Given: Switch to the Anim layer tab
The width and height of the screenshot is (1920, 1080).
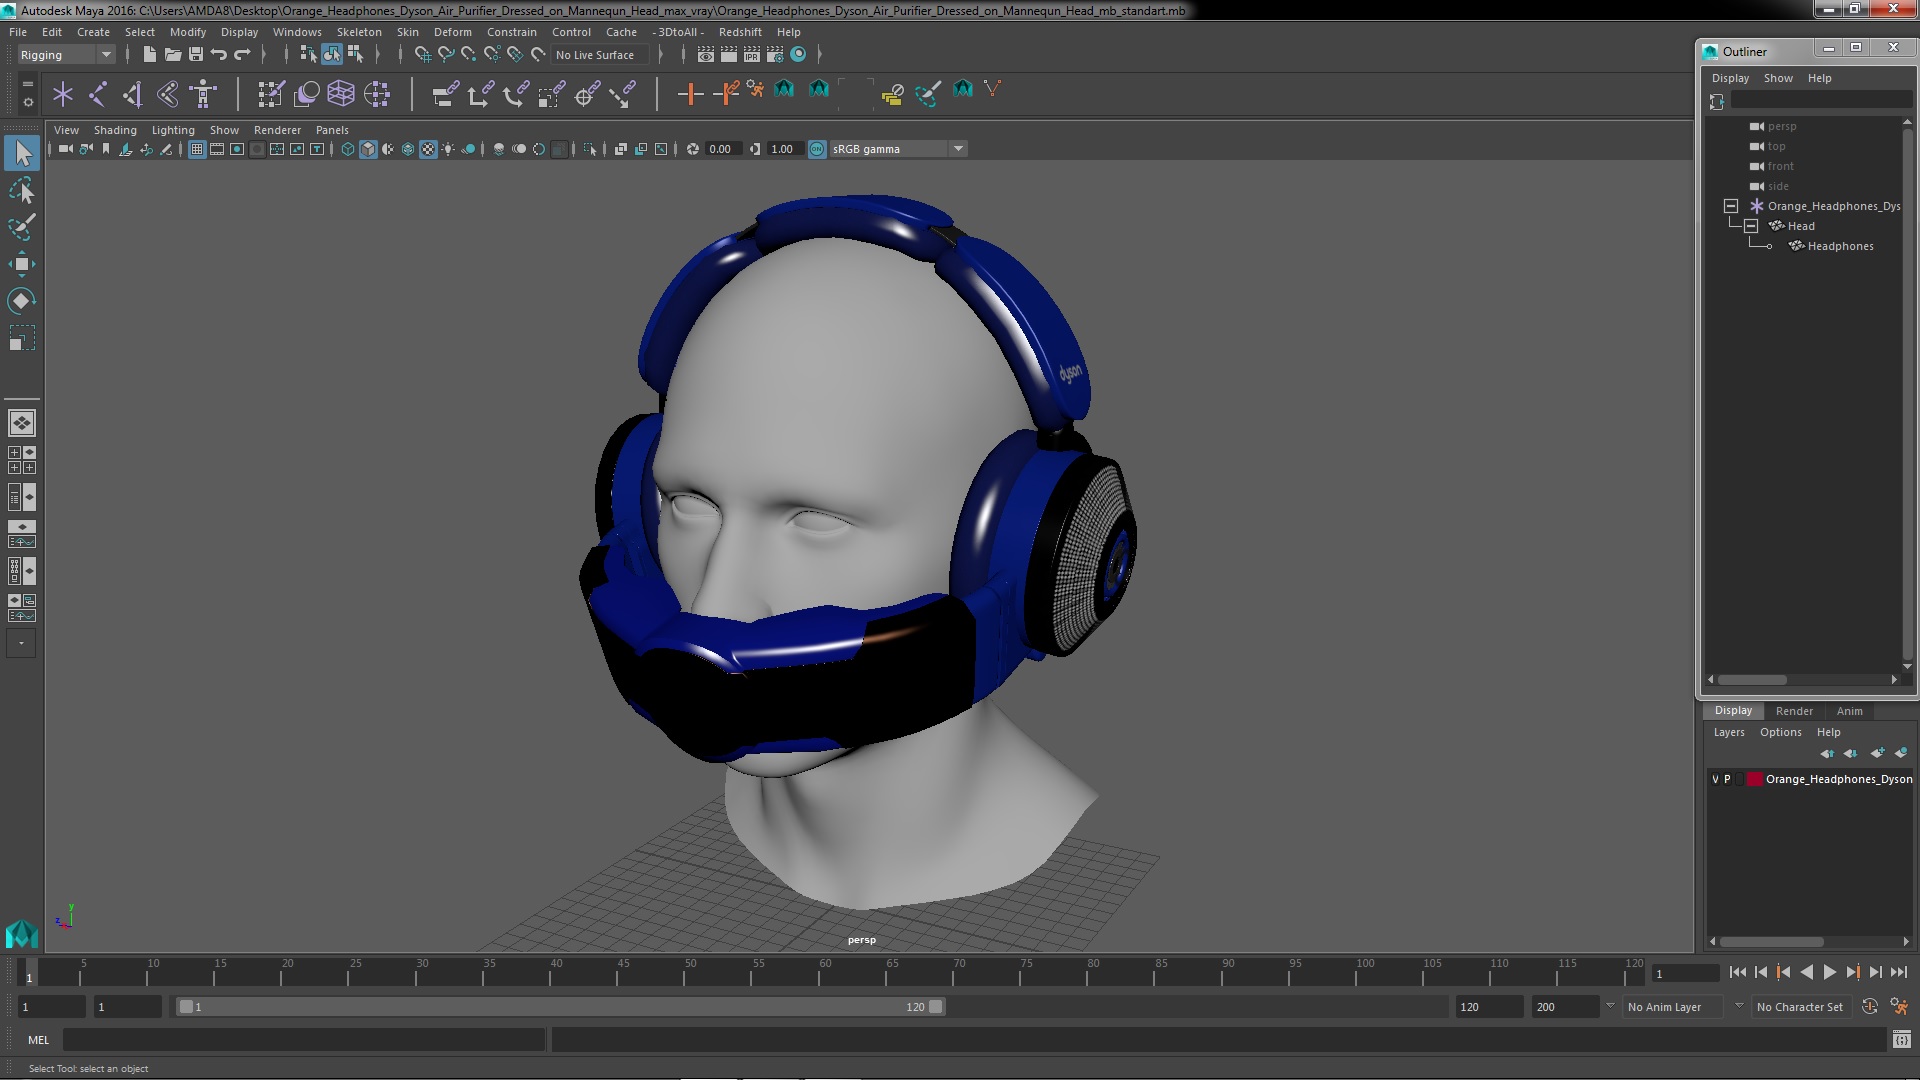Looking at the screenshot, I should click(x=1849, y=711).
